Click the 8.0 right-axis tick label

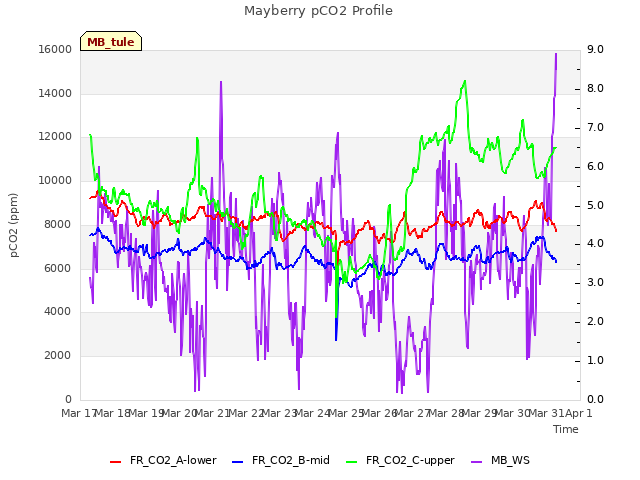pyautogui.click(x=595, y=89)
